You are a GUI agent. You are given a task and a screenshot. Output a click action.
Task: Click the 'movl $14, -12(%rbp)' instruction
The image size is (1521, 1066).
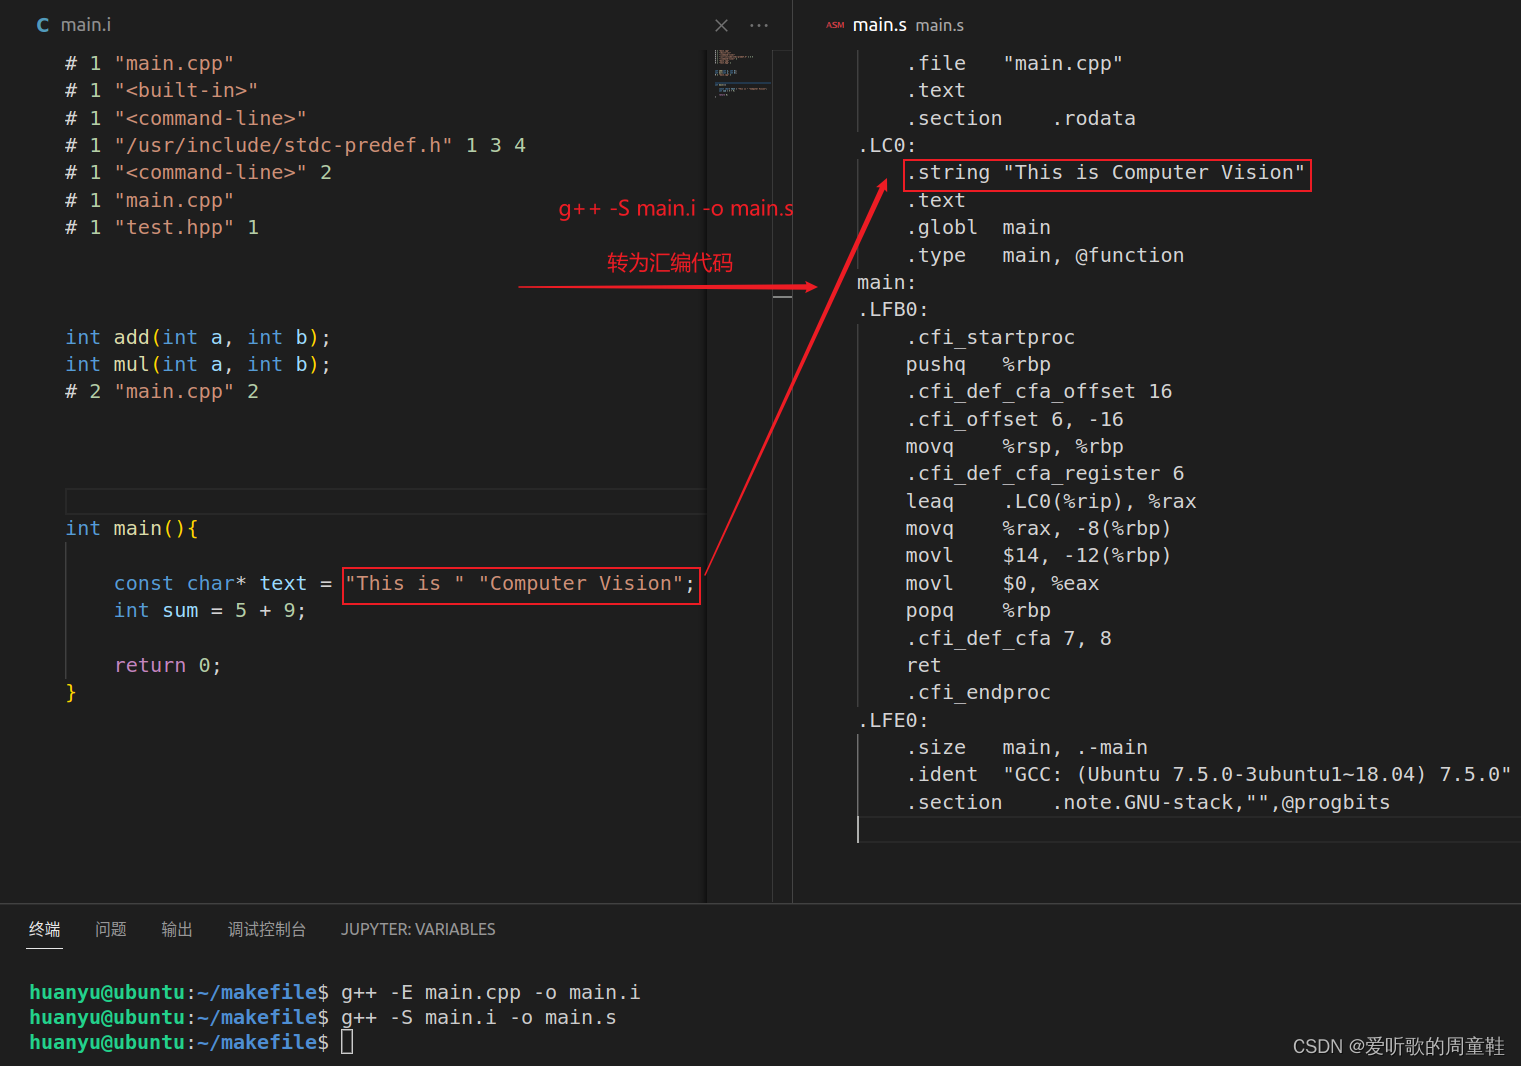pos(1039,555)
